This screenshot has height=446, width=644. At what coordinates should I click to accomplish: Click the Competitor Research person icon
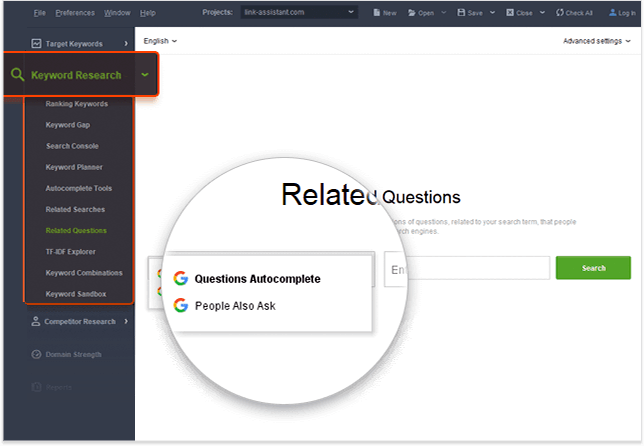pyautogui.click(x=36, y=321)
